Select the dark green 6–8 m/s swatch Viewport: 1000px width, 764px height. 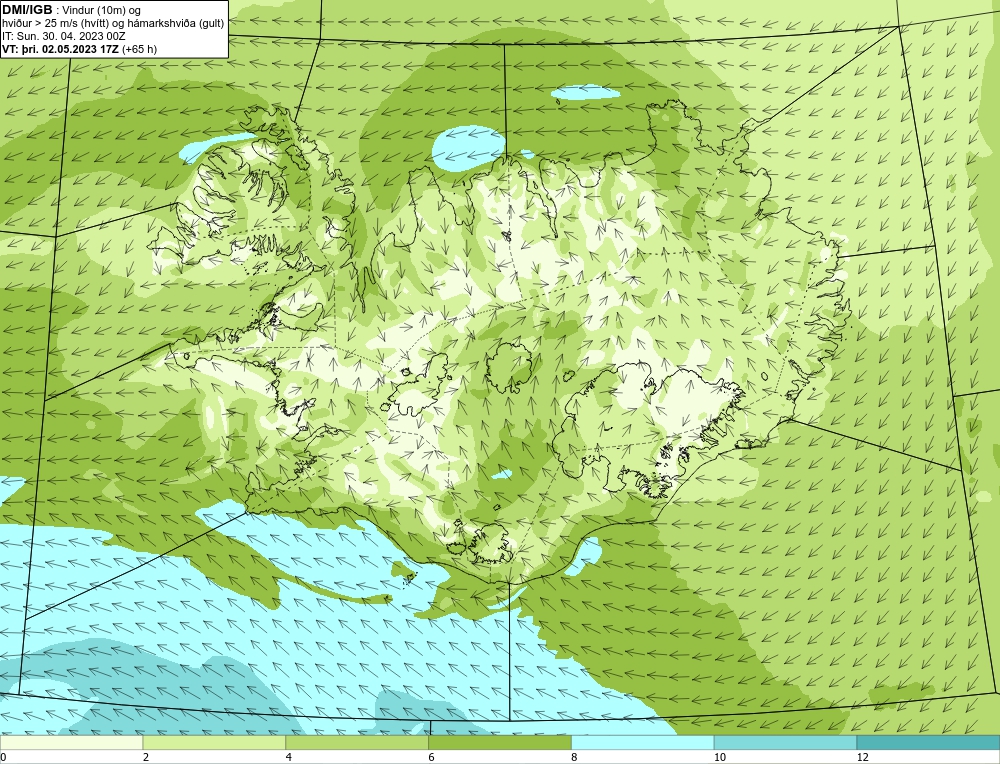(x=500, y=742)
